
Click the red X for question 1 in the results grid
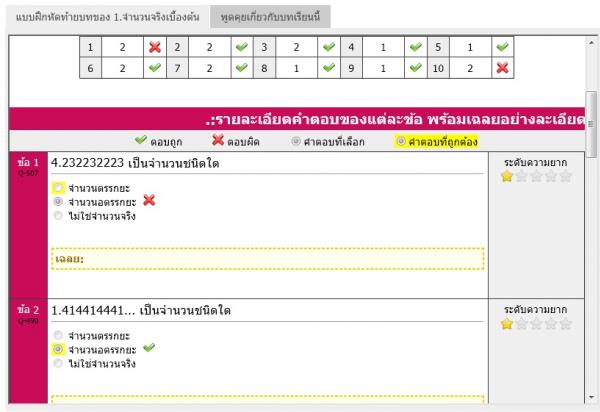(x=154, y=47)
